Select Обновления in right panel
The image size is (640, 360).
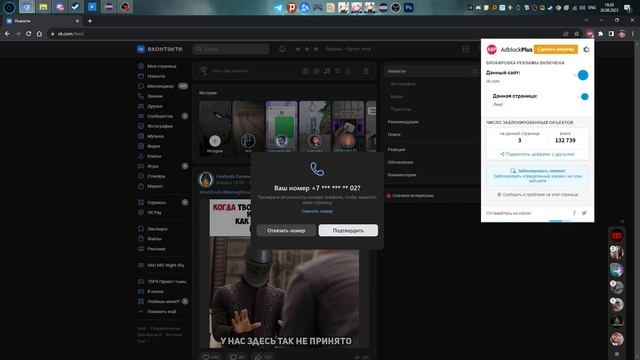click(400, 162)
